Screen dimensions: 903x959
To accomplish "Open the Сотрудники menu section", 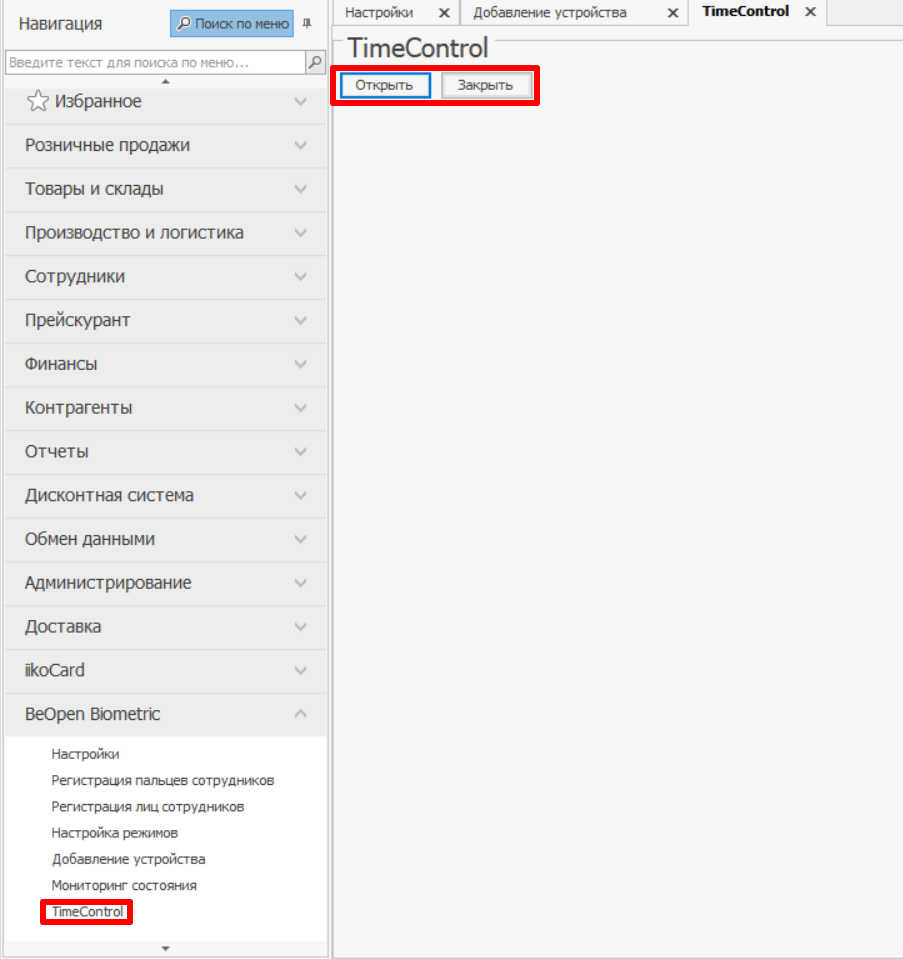I will [x=166, y=276].
